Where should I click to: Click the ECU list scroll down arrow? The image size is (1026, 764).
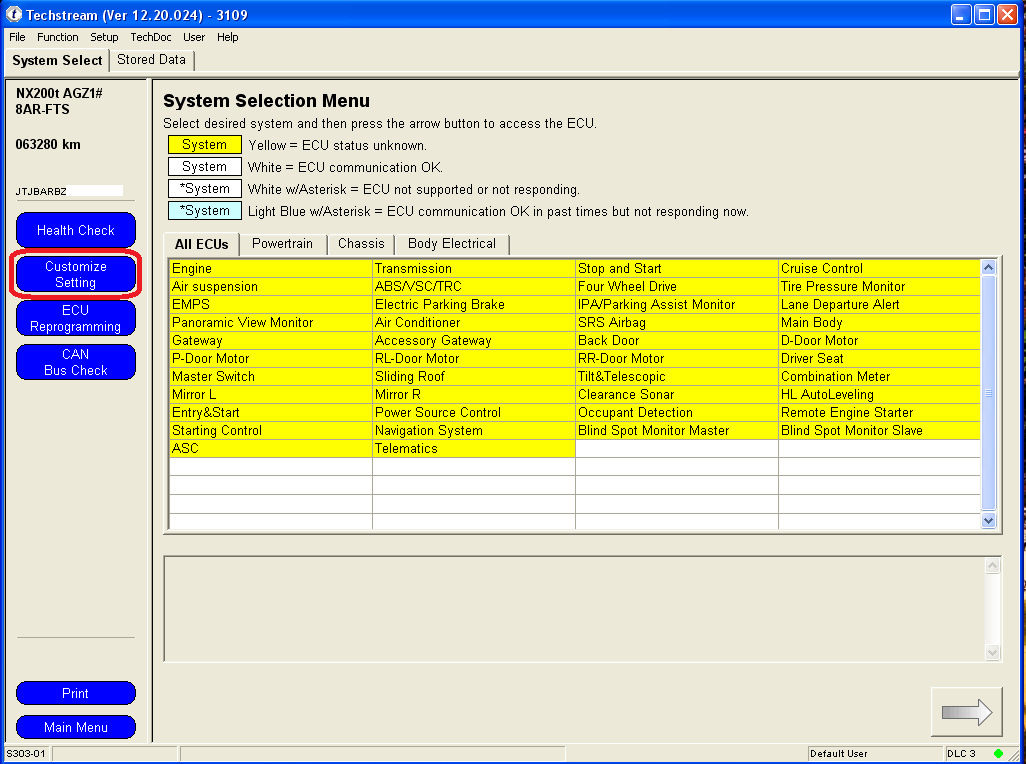[988, 521]
